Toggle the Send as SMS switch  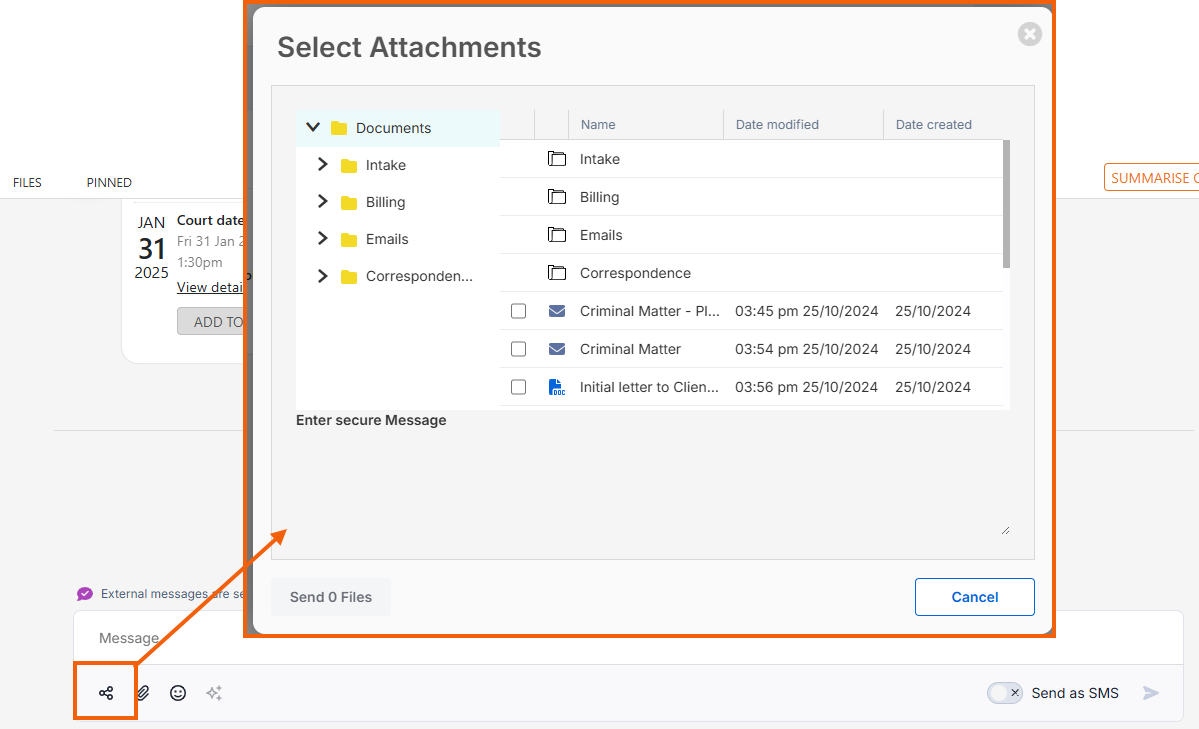1004,693
